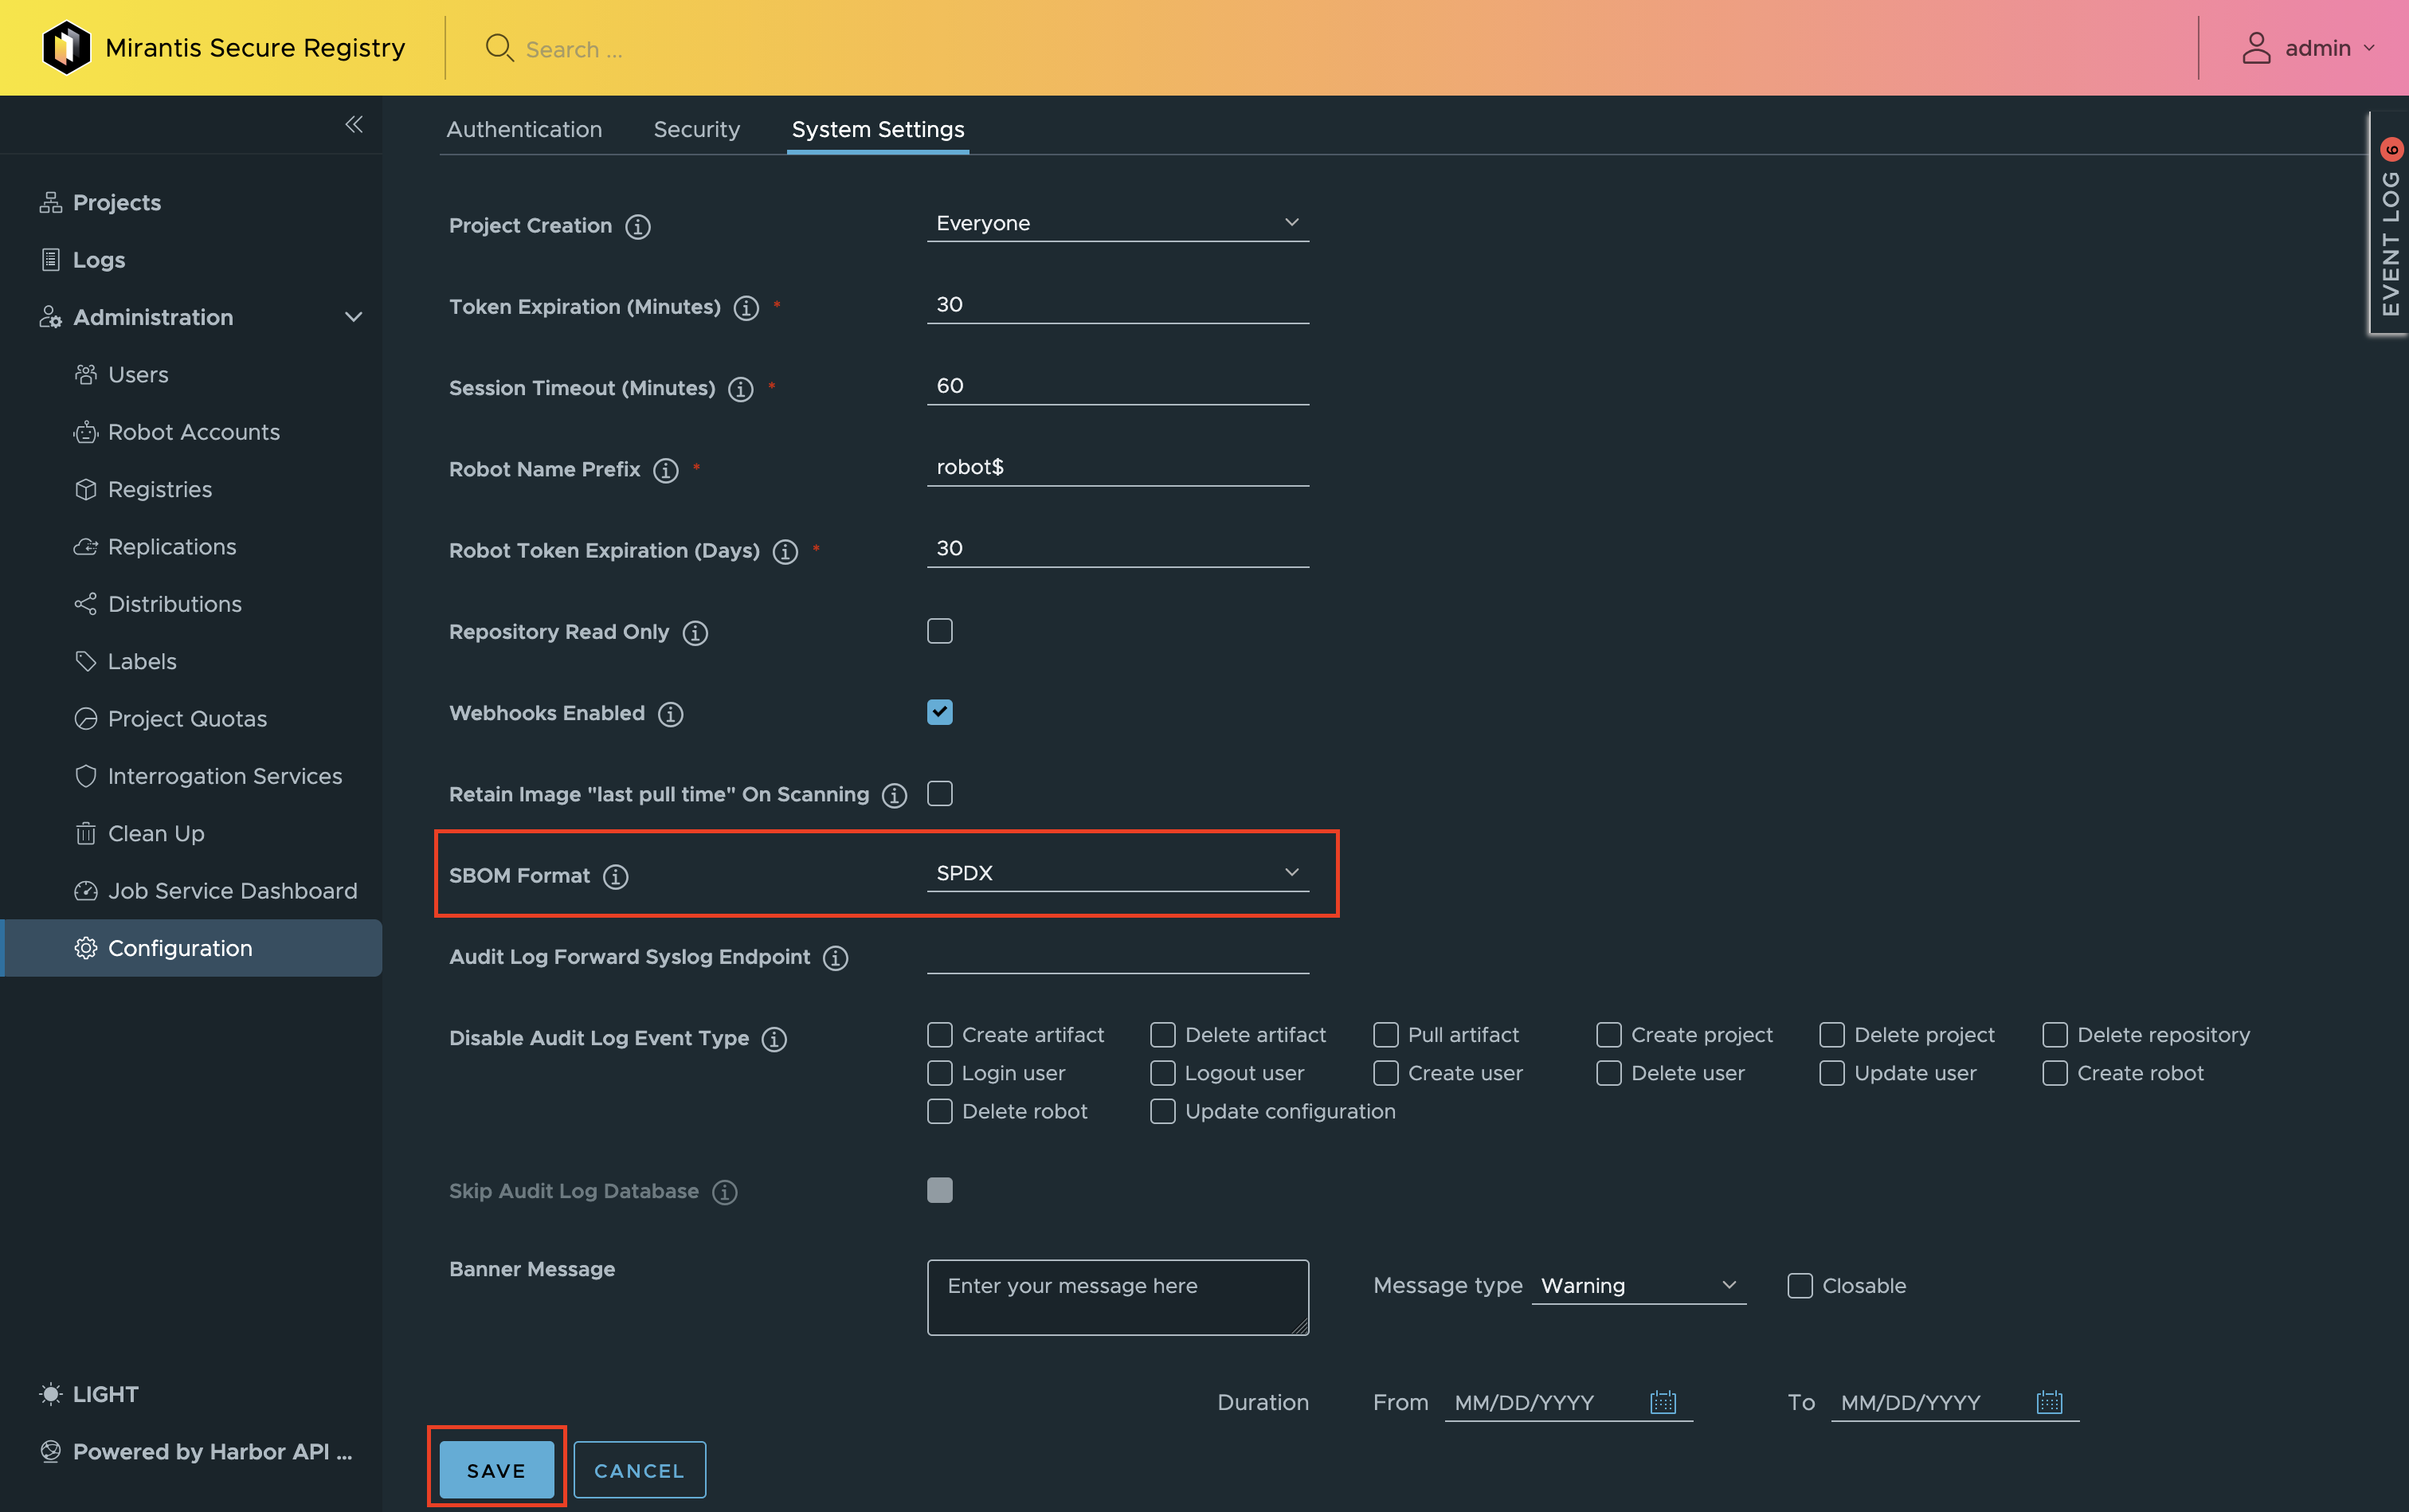Open the admin user menu
This screenshot has width=2409, height=1512.
pyautogui.click(x=2309, y=48)
